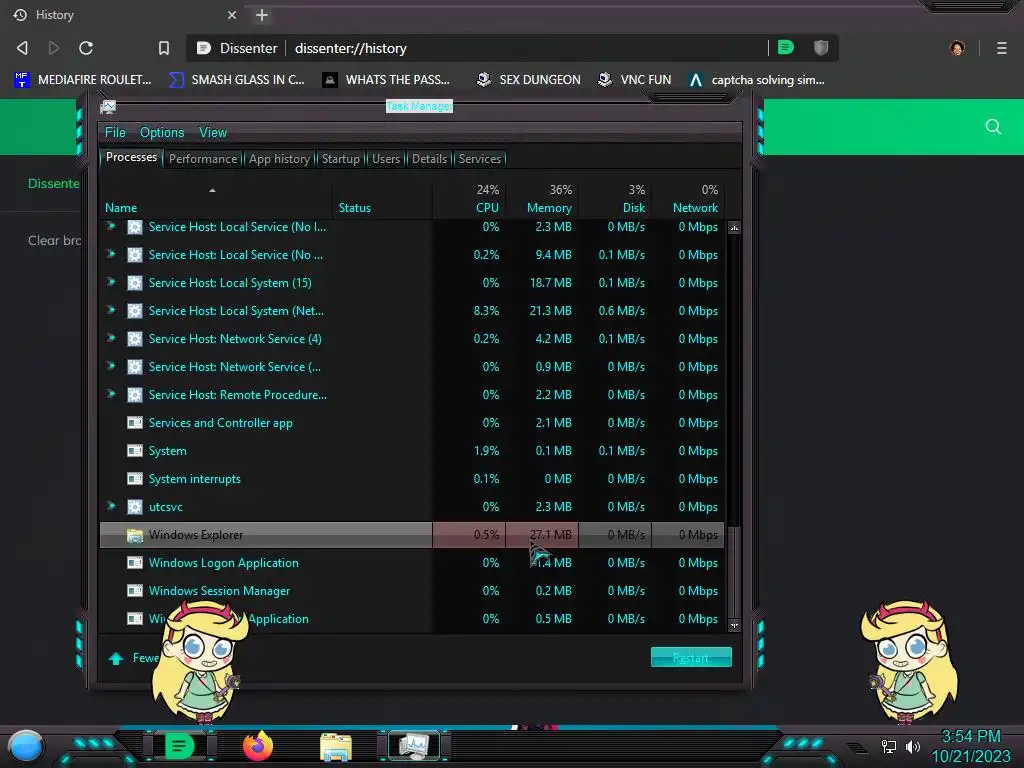1024x768 pixels.
Task: Switch to the Services tab
Action: pyautogui.click(x=479, y=159)
